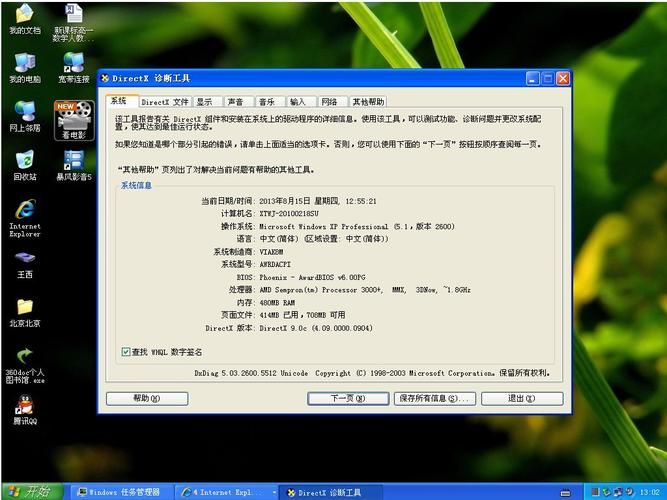The width and height of the screenshot is (667, 500).
Task: Select the 北京北京 folder icon
Action: (25, 313)
